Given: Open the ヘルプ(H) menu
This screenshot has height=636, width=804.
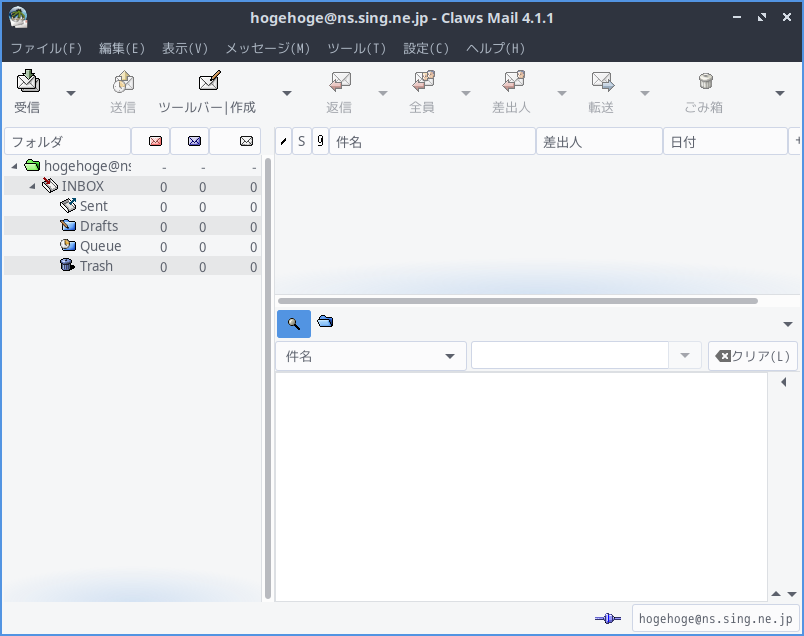Looking at the screenshot, I should point(495,48).
